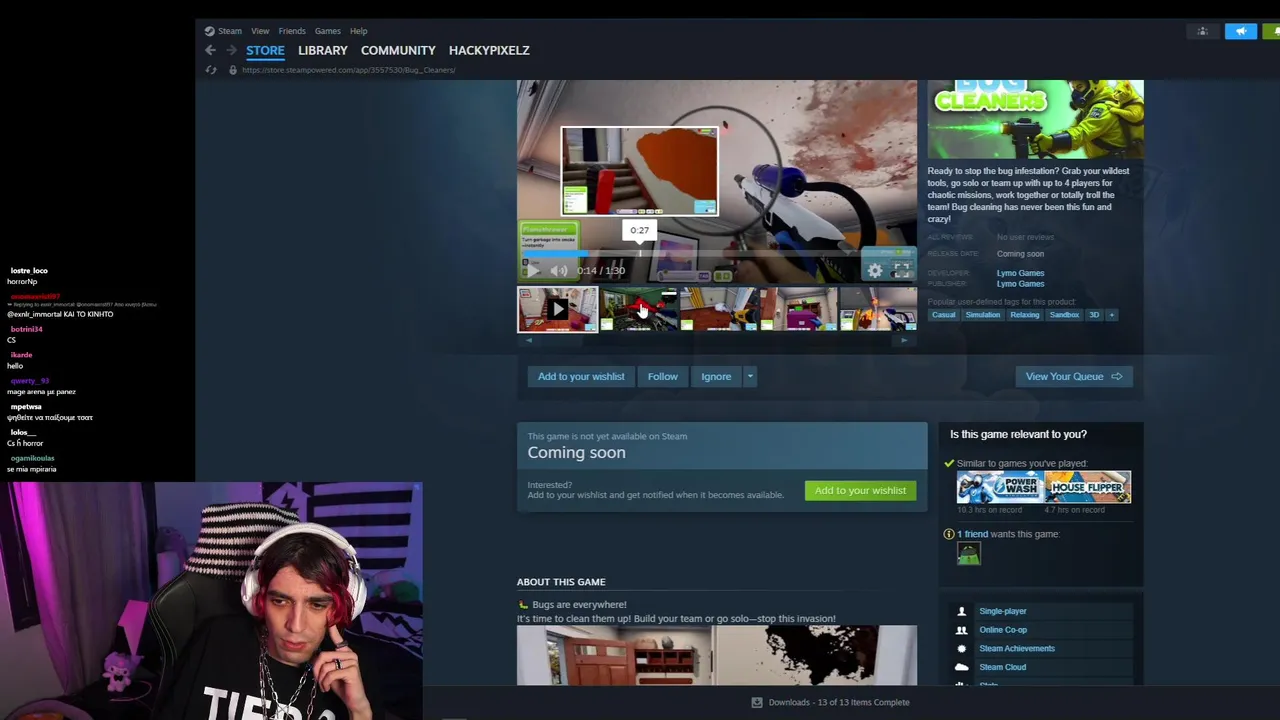Toggle trailer fullscreen icon
1280x720 pixels.
(x=901, y=270)
